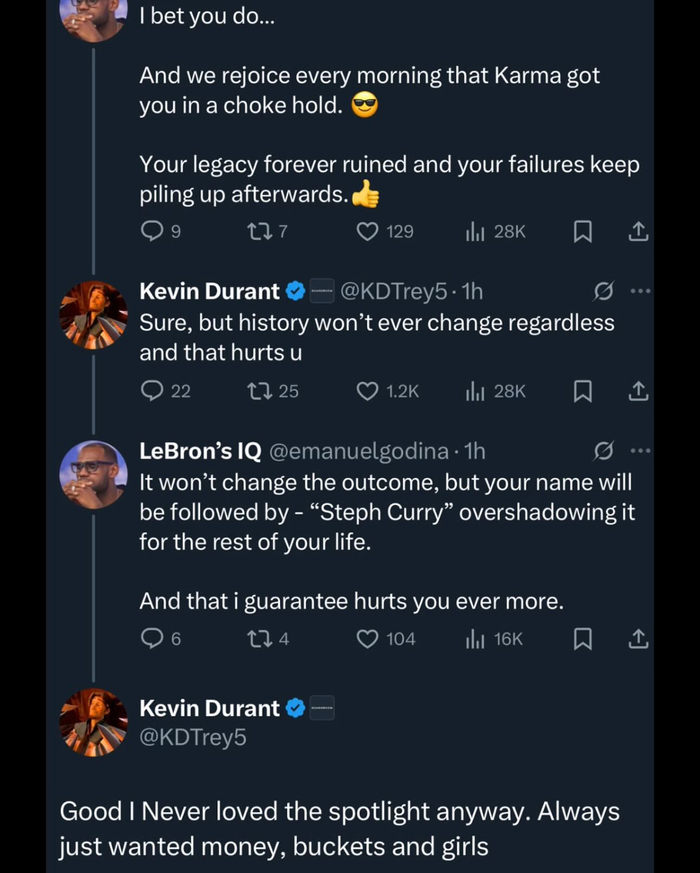Bookmark Kevin Durant's history reply
The height and width of the screenshot is (873, 700).
click(x=582, y=391)
